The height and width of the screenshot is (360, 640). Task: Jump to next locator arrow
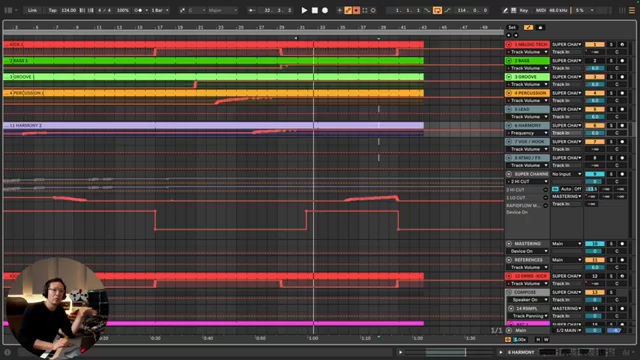(x=516, y=35)
